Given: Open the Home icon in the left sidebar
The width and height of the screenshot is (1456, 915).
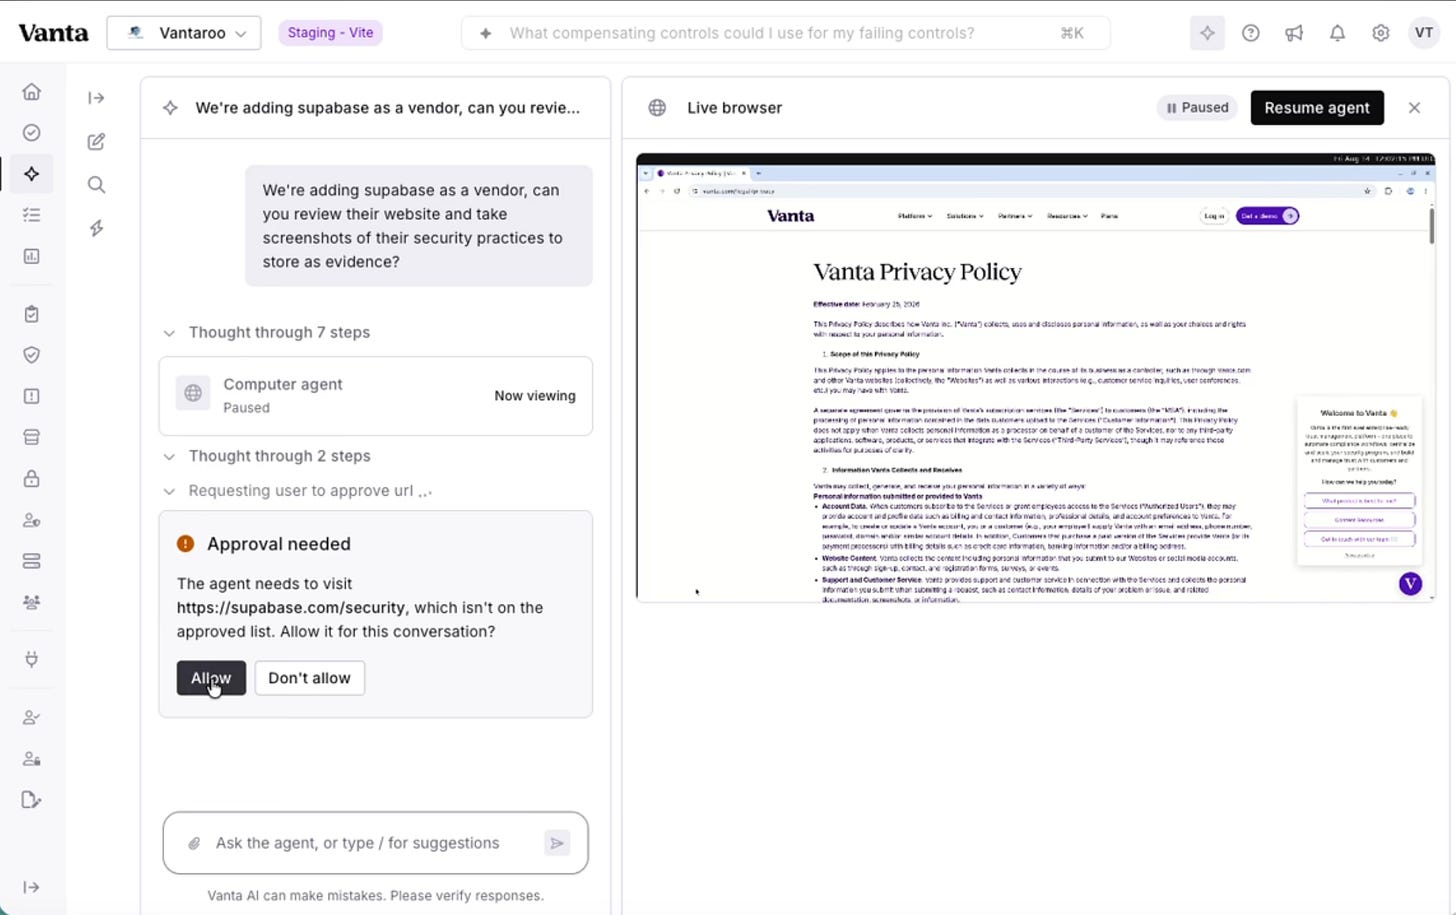Looking at the screenshot, I should click(x=32, y=92).
